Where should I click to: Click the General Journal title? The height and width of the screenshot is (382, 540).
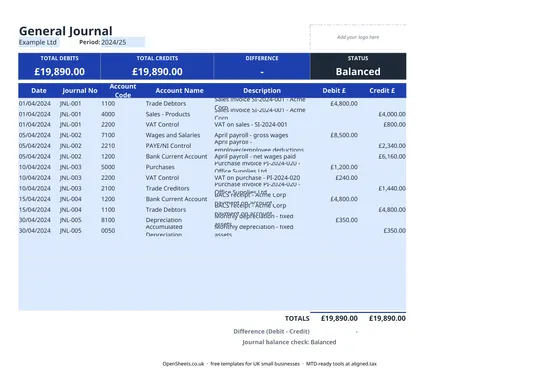[x=65, y=31]
